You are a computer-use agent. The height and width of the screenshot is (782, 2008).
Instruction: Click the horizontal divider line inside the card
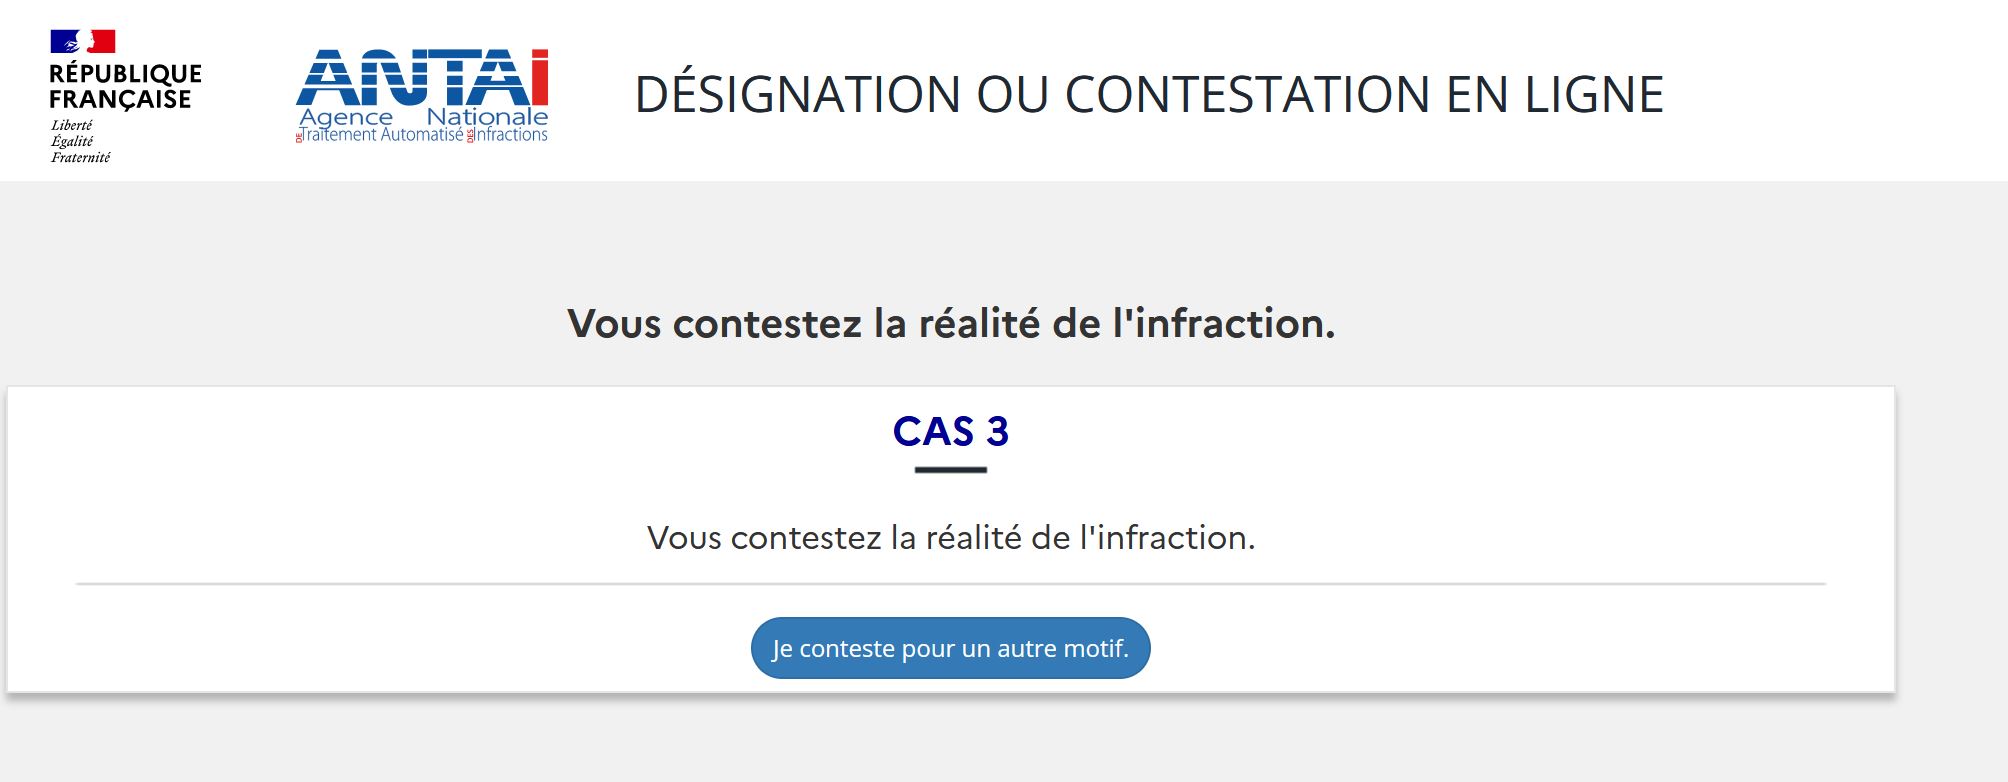[951, 583]
